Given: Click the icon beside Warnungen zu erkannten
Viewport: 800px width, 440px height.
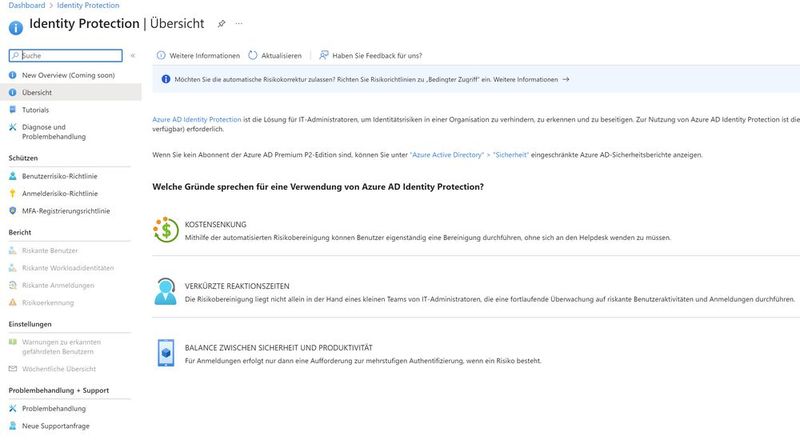Looking at the screenshot, I should [x=13, y=342].
